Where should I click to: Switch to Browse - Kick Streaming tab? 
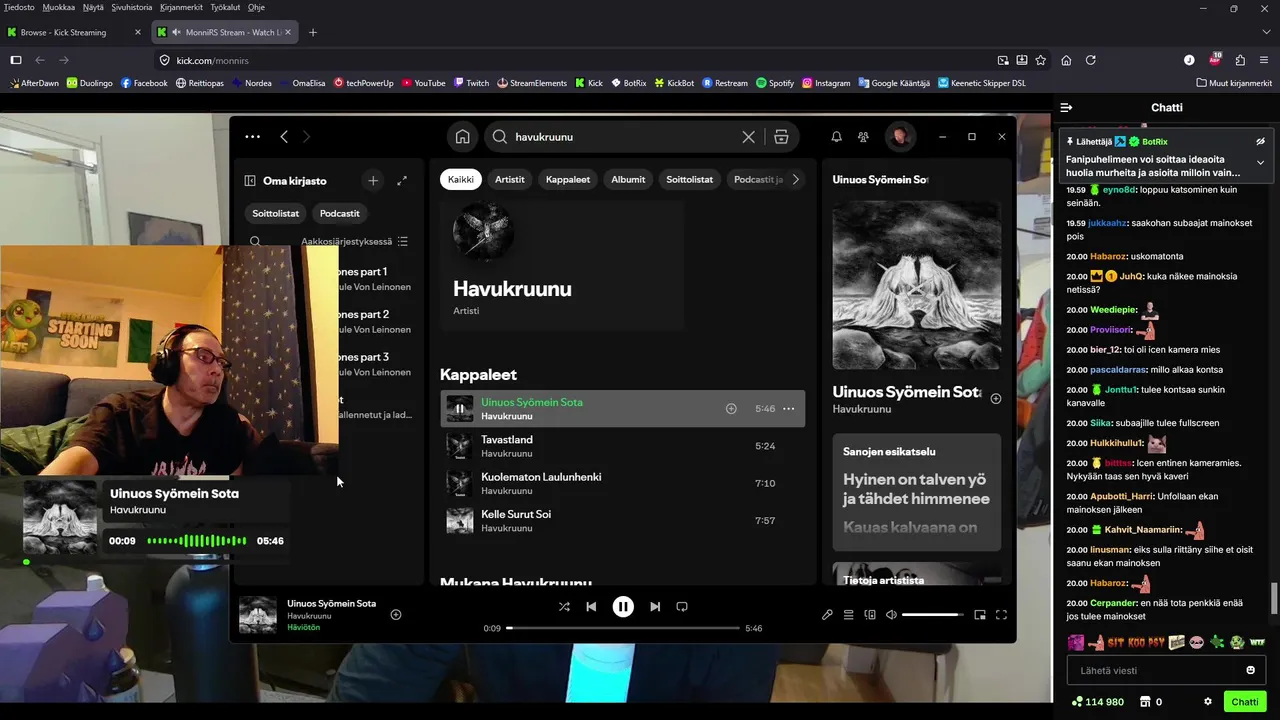click(74, 32)
